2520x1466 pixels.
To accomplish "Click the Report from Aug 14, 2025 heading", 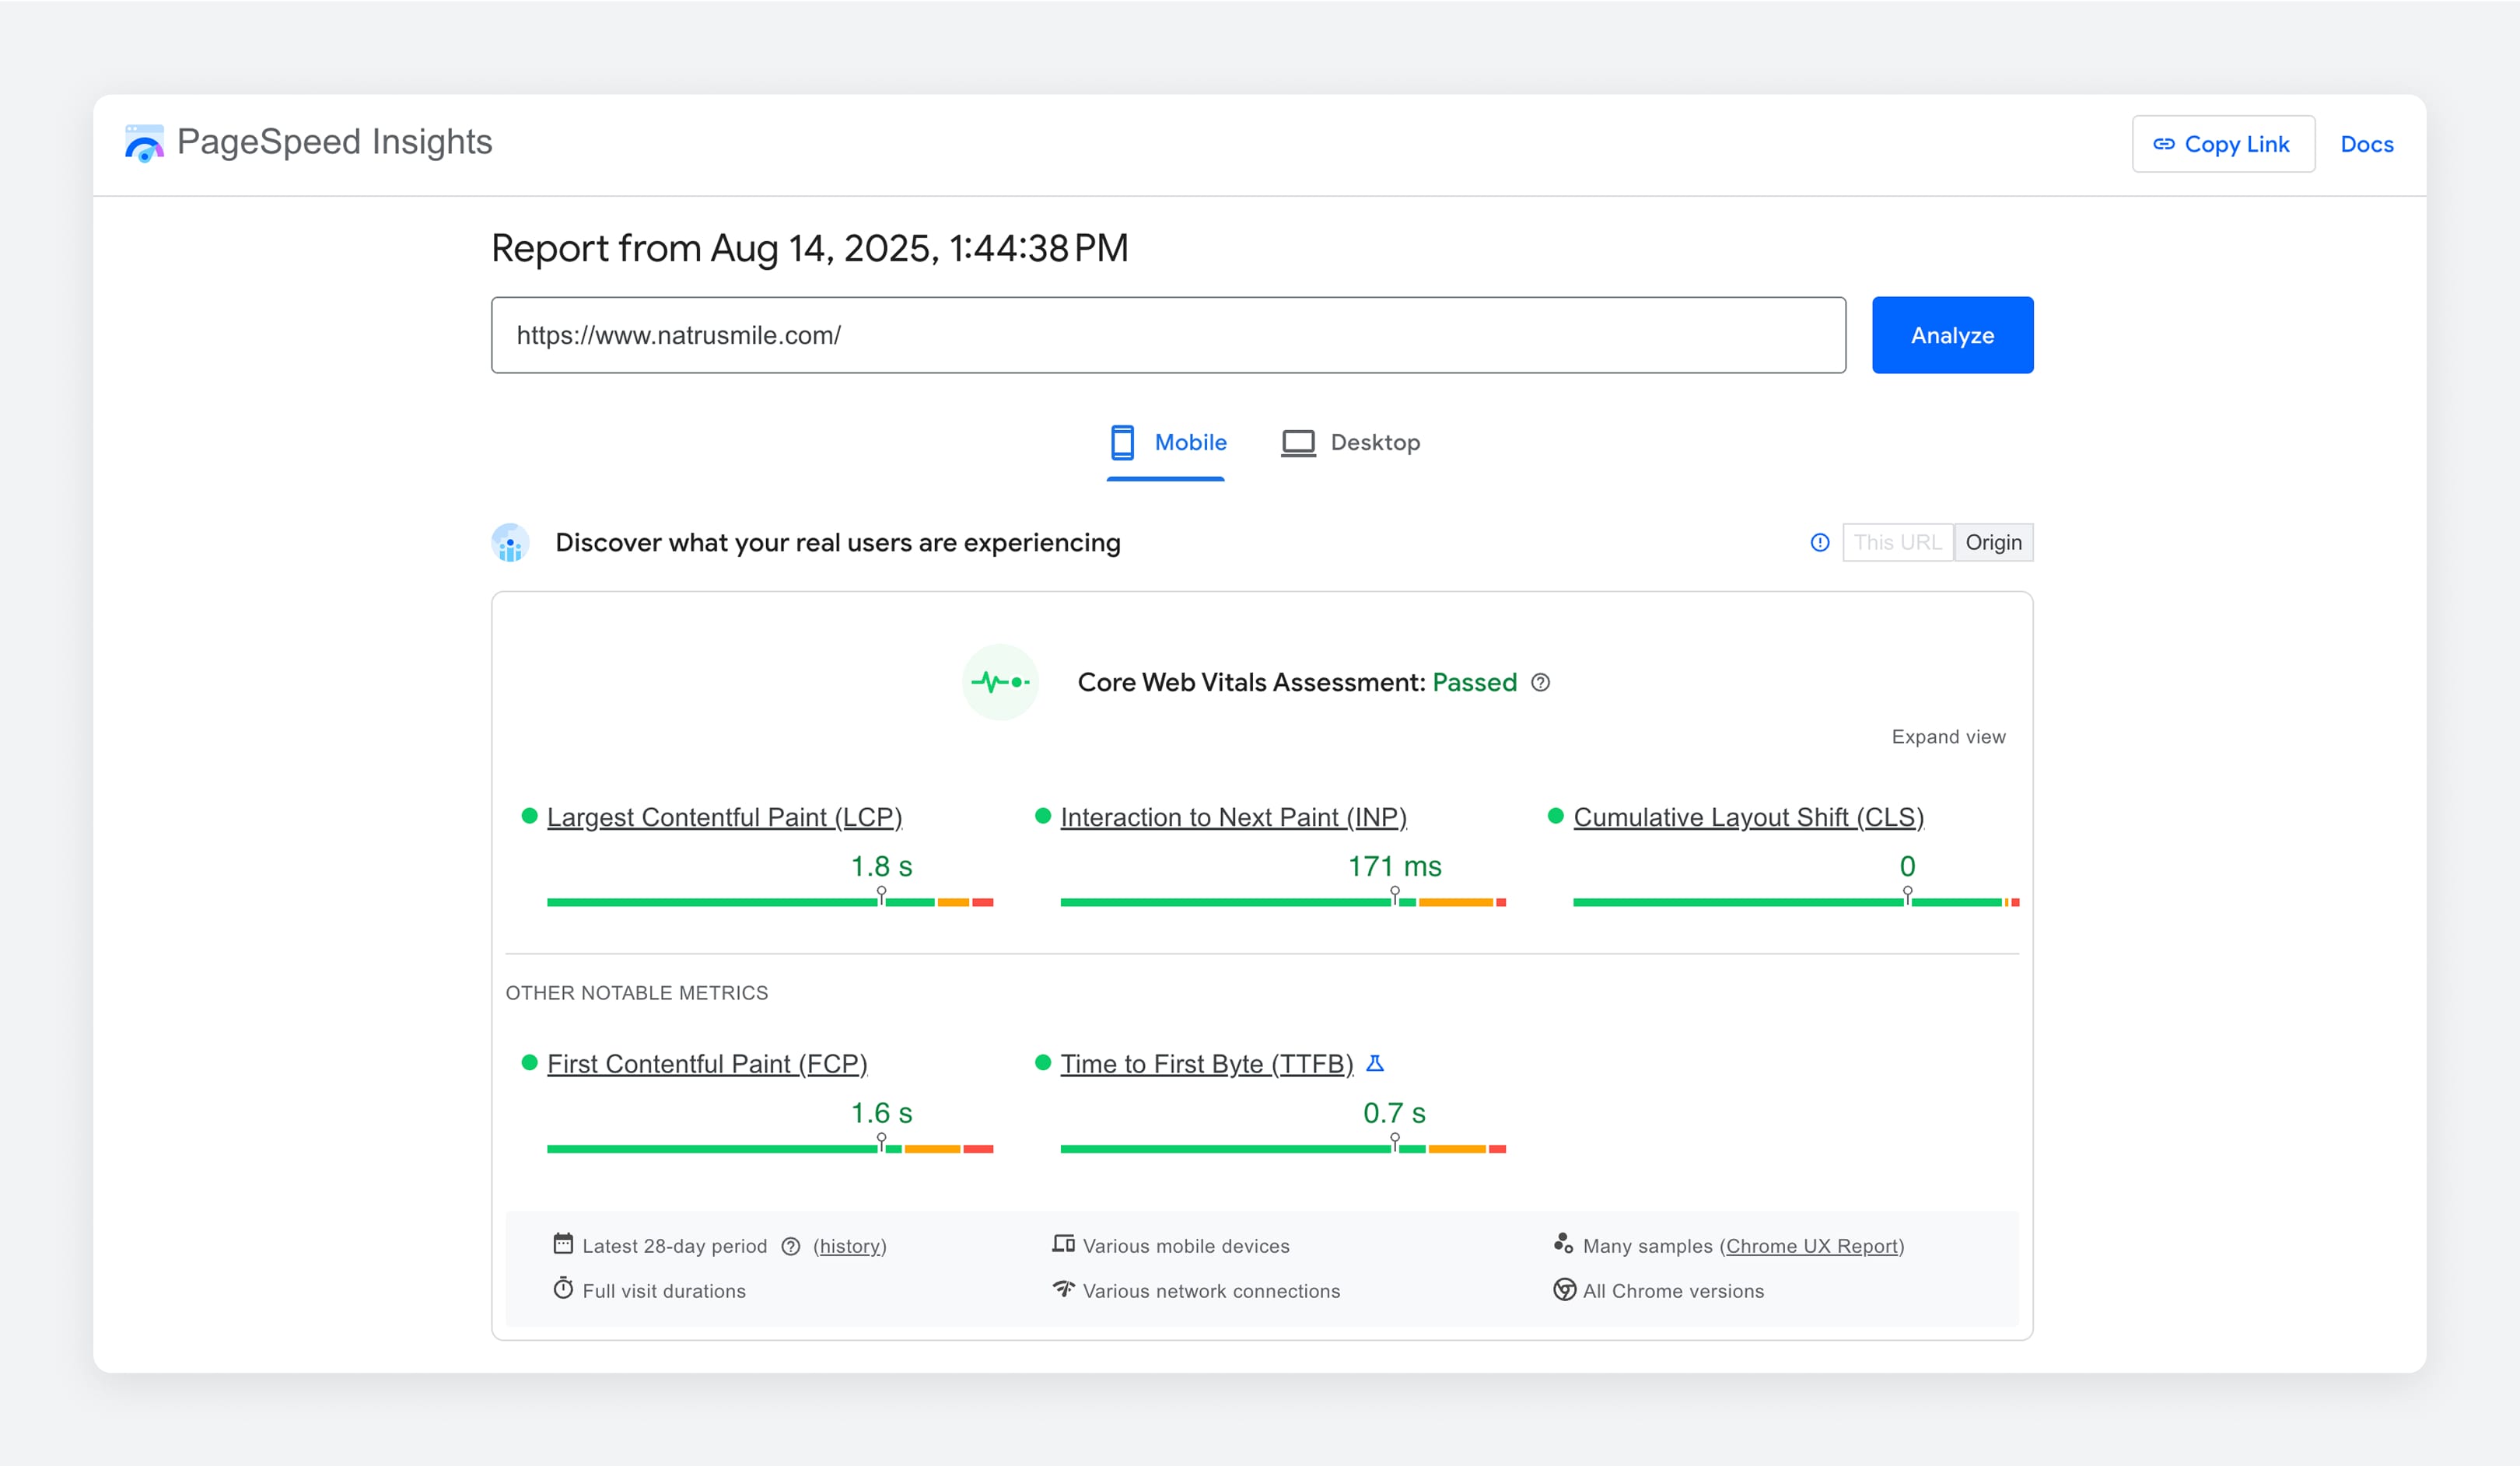I will 809,248.
